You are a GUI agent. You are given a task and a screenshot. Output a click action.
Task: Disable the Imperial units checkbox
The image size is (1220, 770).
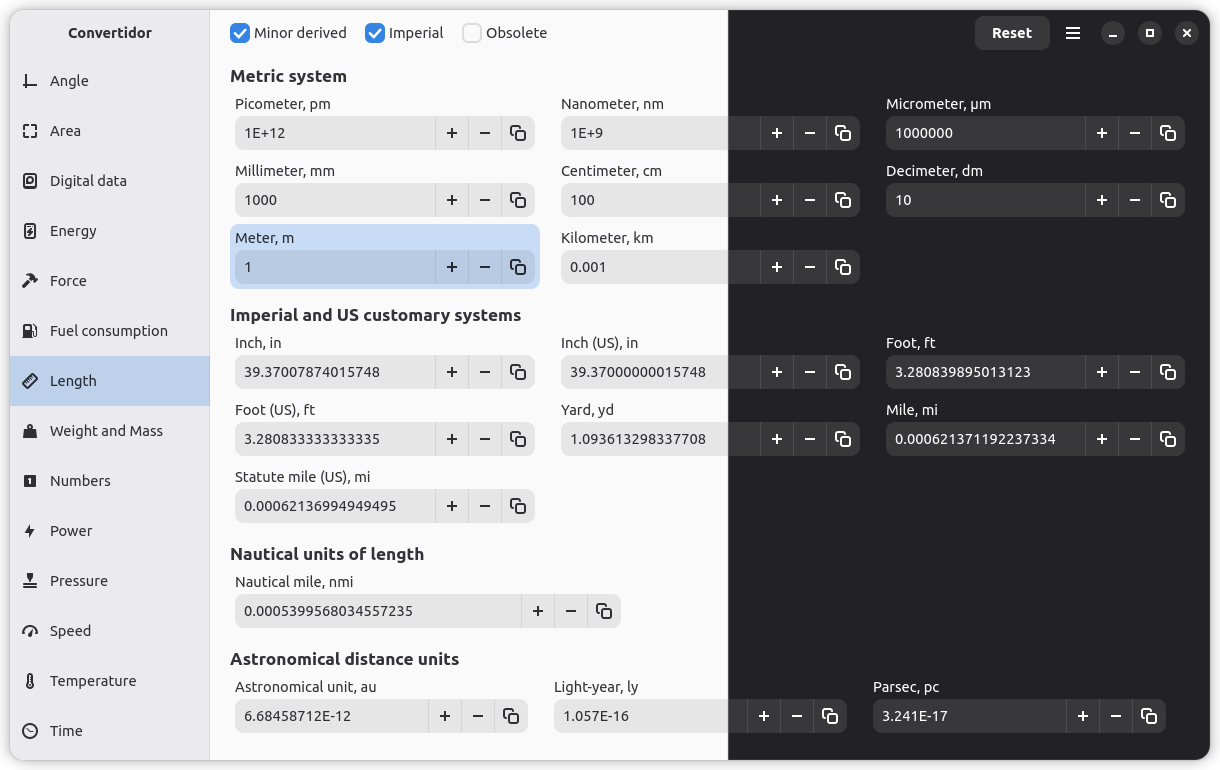click(x=375, y=33)
